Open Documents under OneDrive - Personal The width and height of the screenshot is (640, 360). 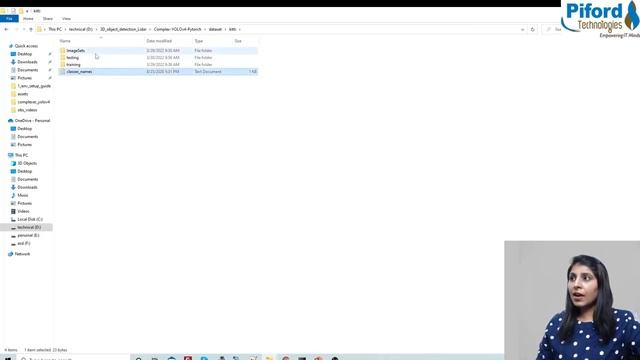coord(27,137)
